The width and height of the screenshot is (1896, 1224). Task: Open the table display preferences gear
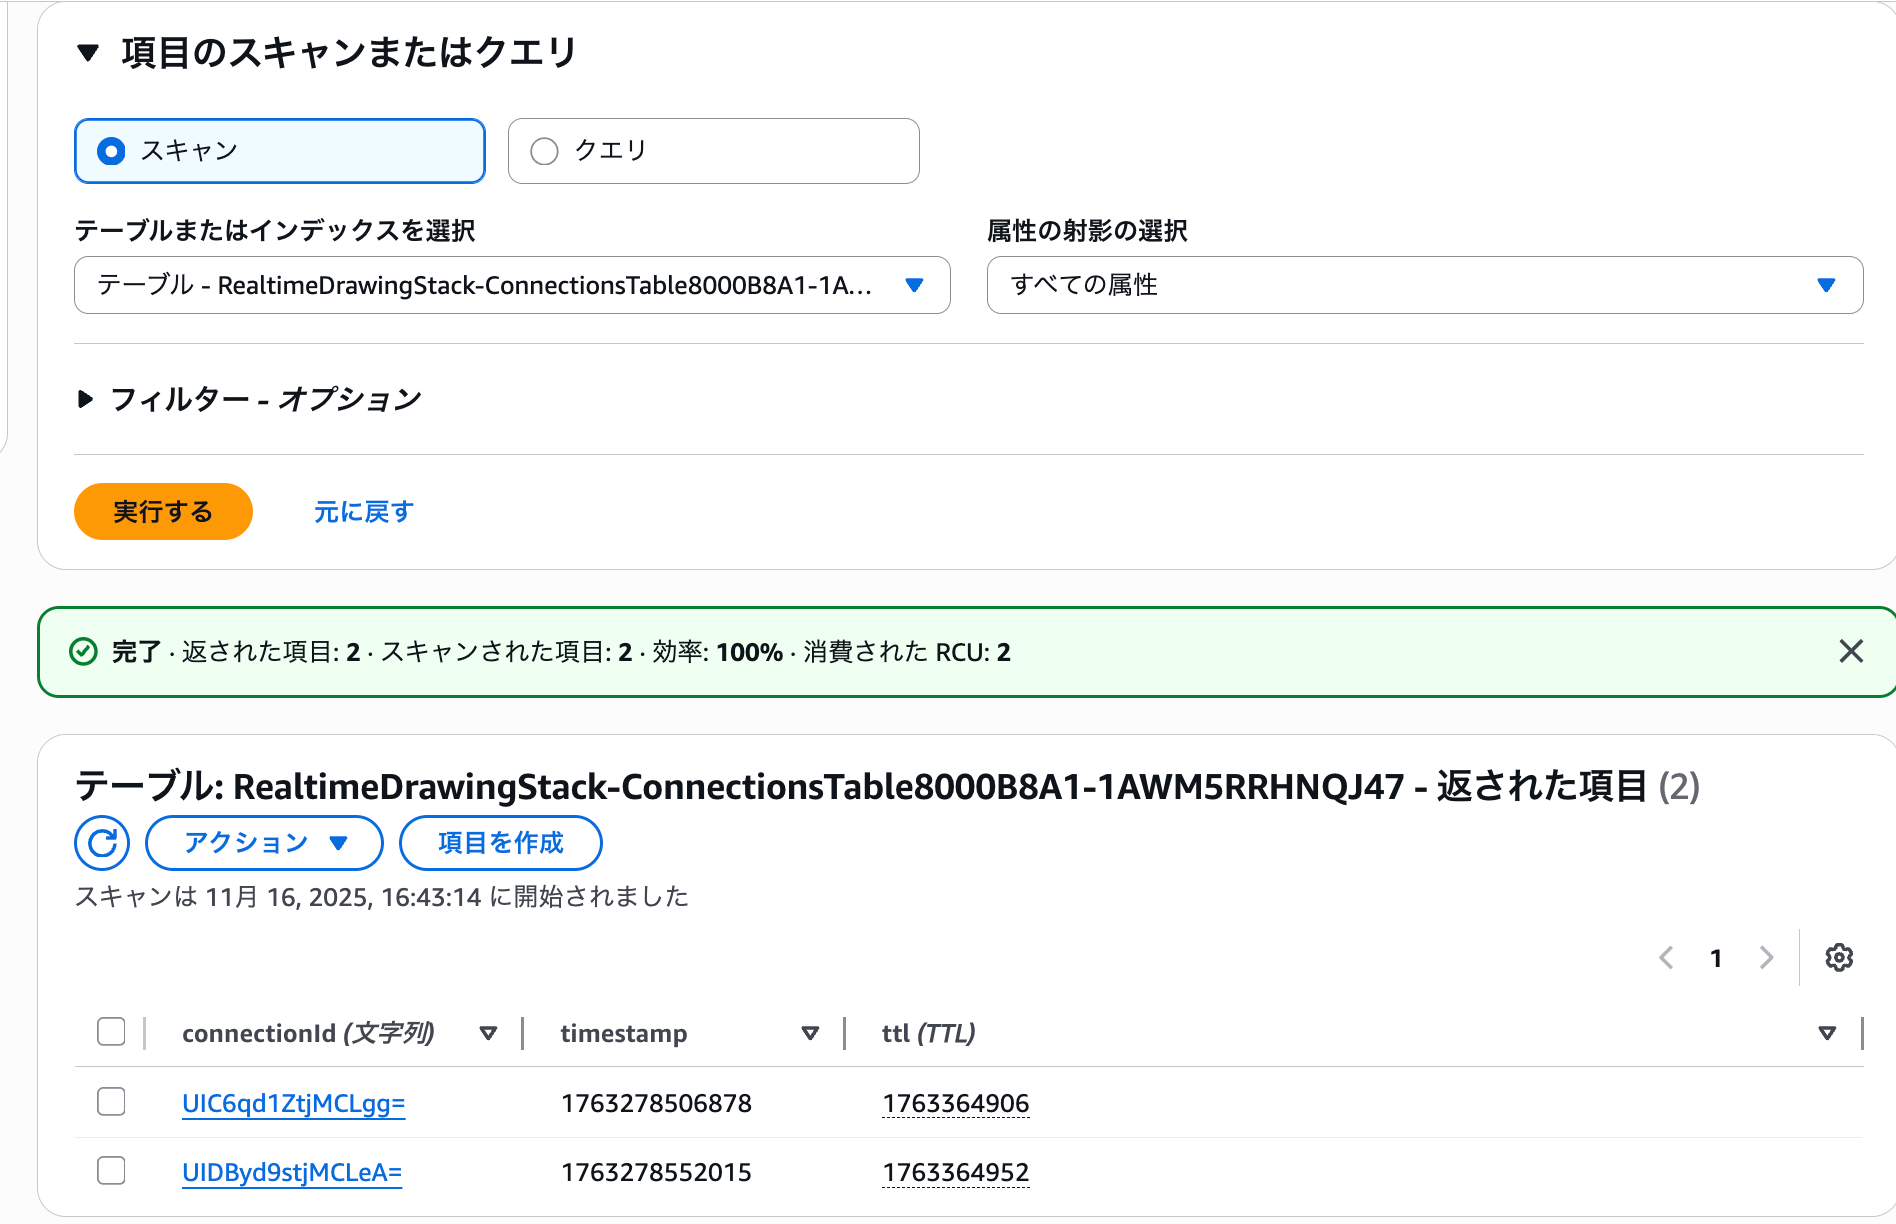(x=1838, y=957)
